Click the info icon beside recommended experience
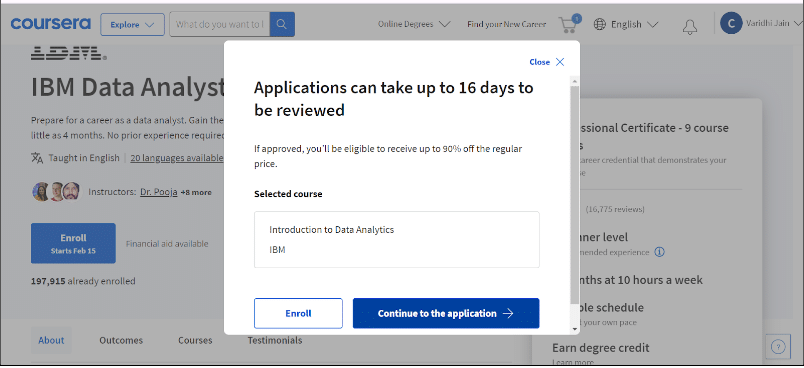804x368 pixels. click(660, 252)
